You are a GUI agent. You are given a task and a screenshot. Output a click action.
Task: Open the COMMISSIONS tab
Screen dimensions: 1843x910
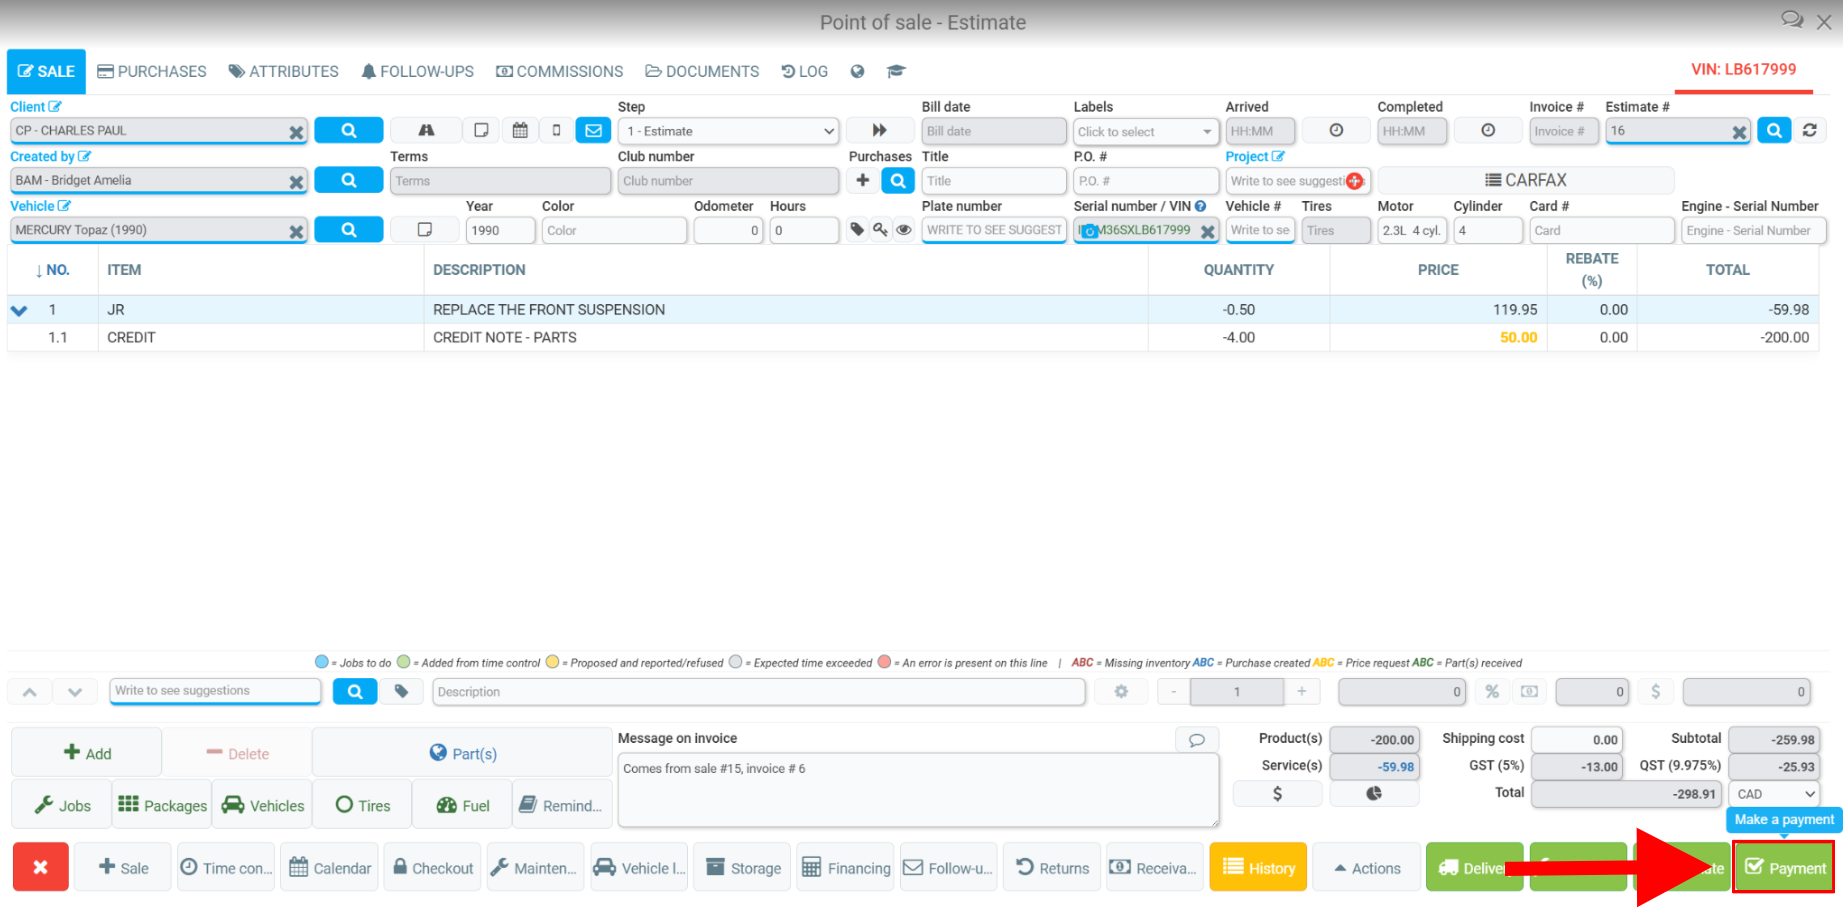560,71
